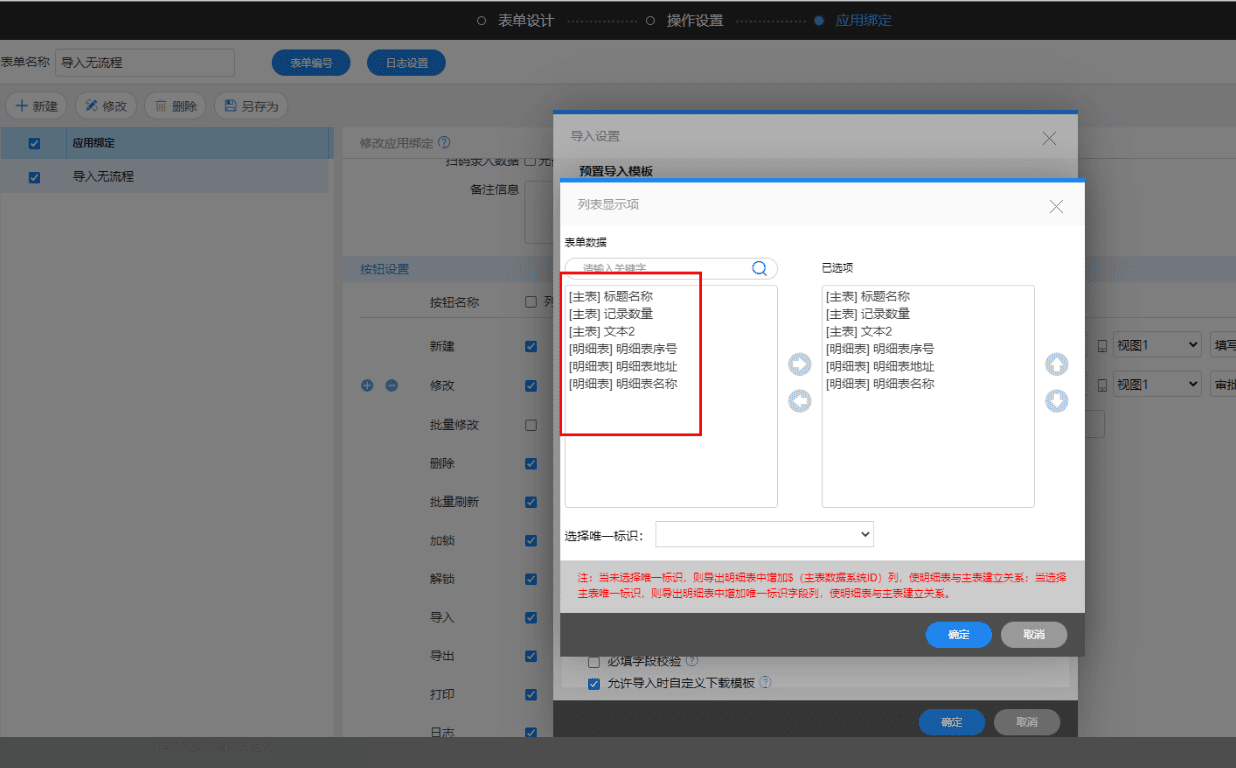Select [明细表] 明细表地址 in 表单数据 list
Image resolution: width=1236 pixels, height=768 pixels.
tap(623, 366)
